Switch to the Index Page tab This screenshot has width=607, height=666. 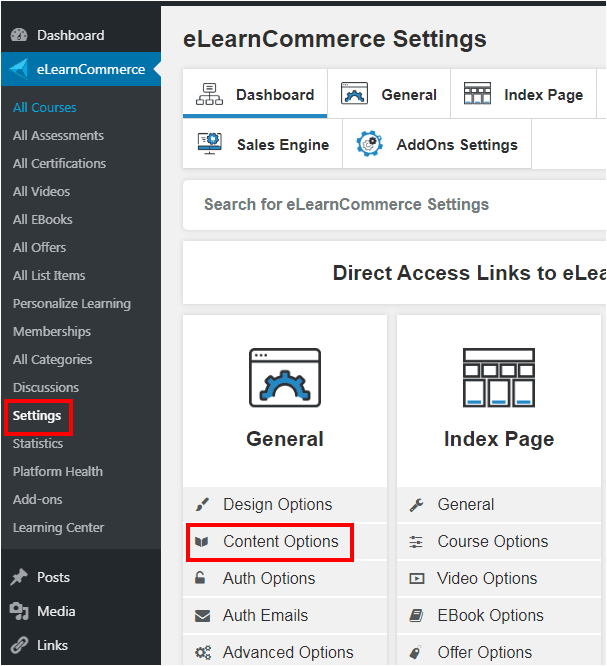523,94
